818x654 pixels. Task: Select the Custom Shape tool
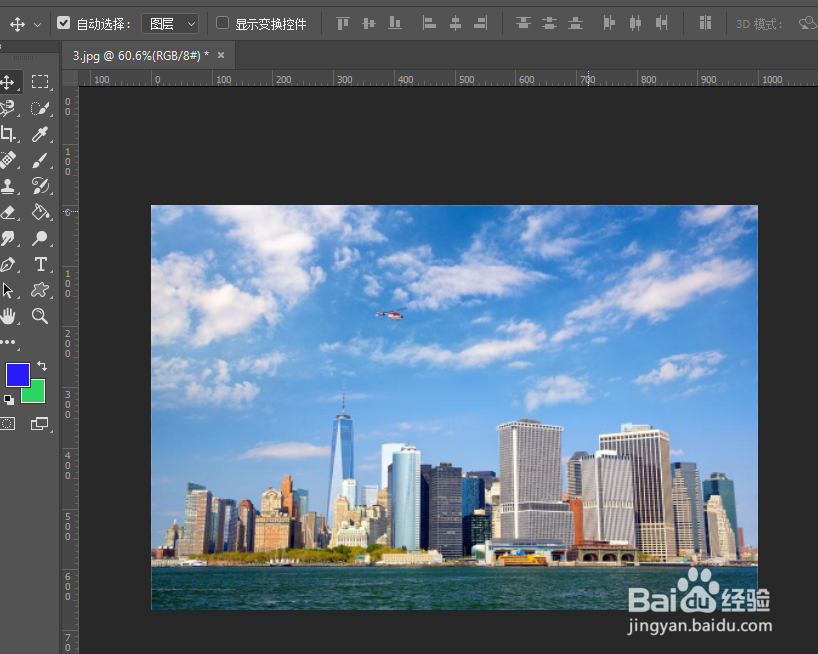(40, 290)
